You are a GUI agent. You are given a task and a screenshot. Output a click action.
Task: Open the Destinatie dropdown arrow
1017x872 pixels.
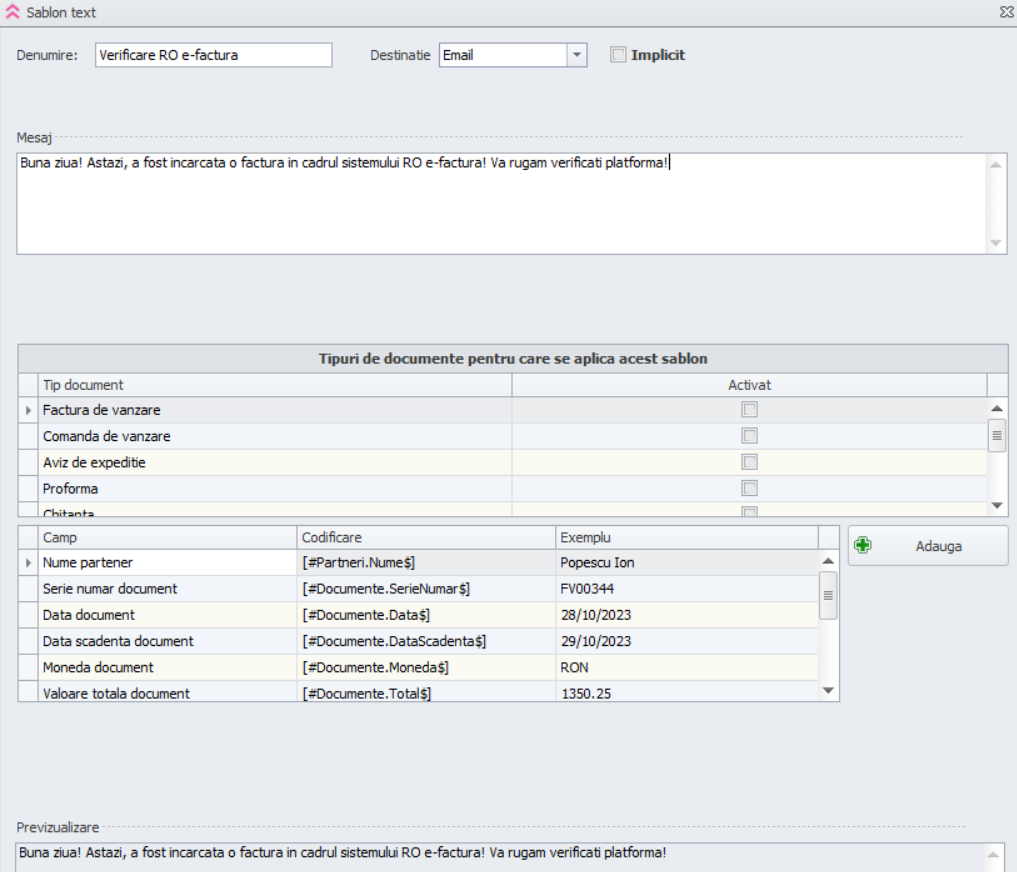(576, 55)
